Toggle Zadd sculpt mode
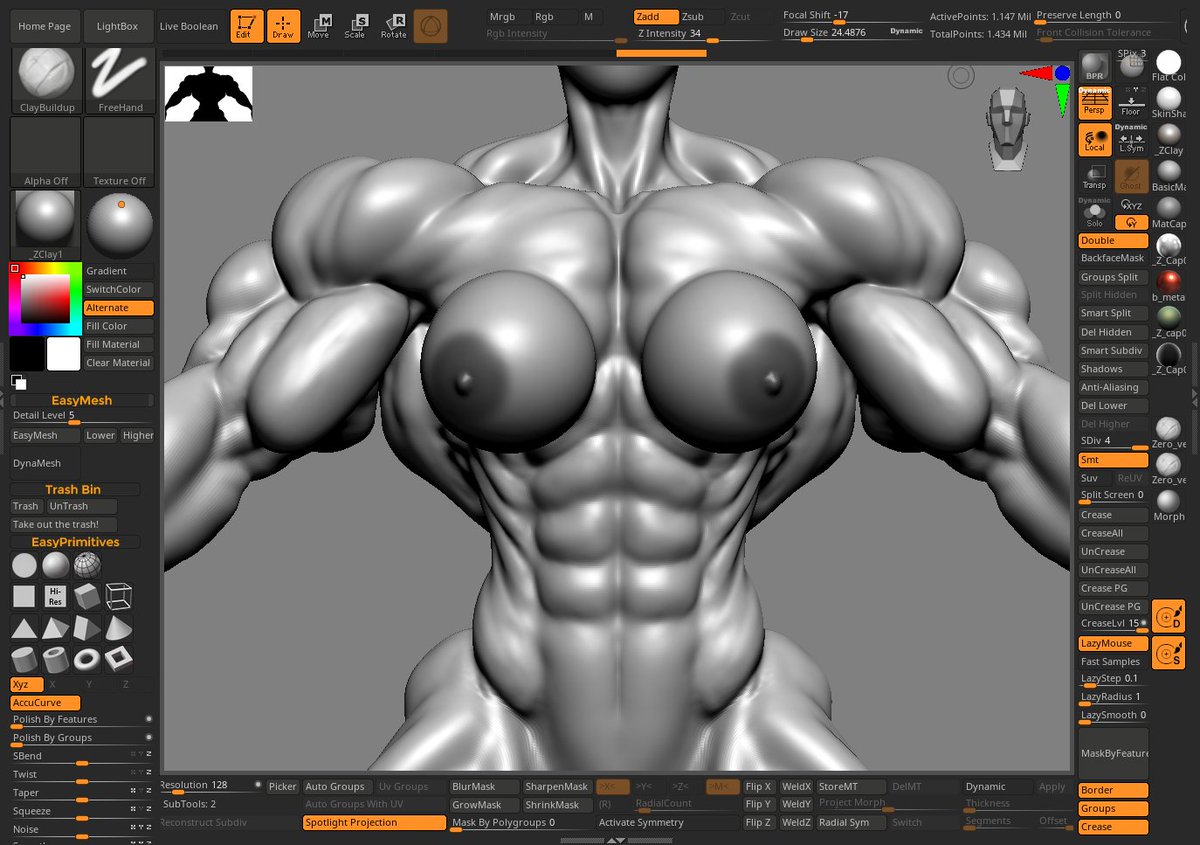 [x=655, y=17]
